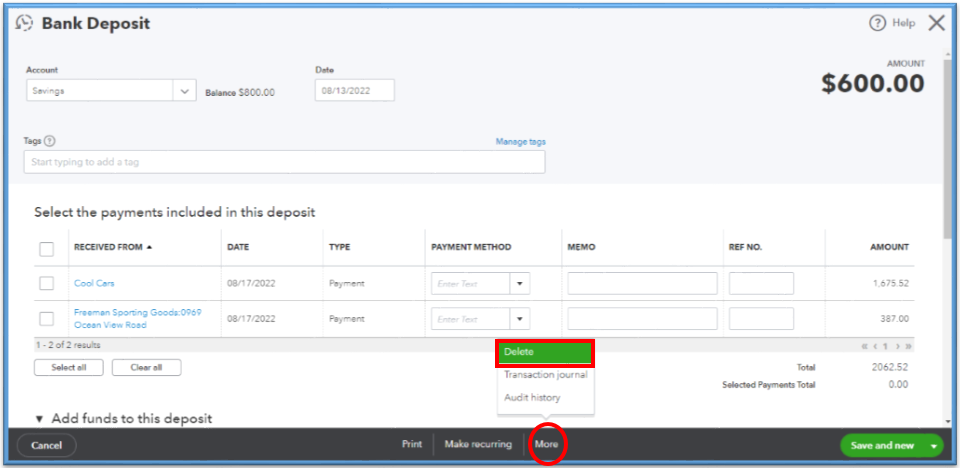Click the 1,675.52 amount cell
960x468 pixels.
(891, 284)
